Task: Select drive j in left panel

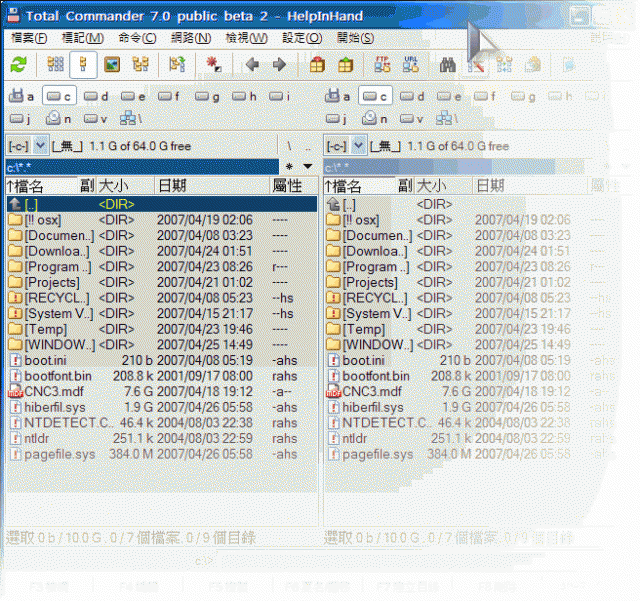Action: (x=20, y=119)
